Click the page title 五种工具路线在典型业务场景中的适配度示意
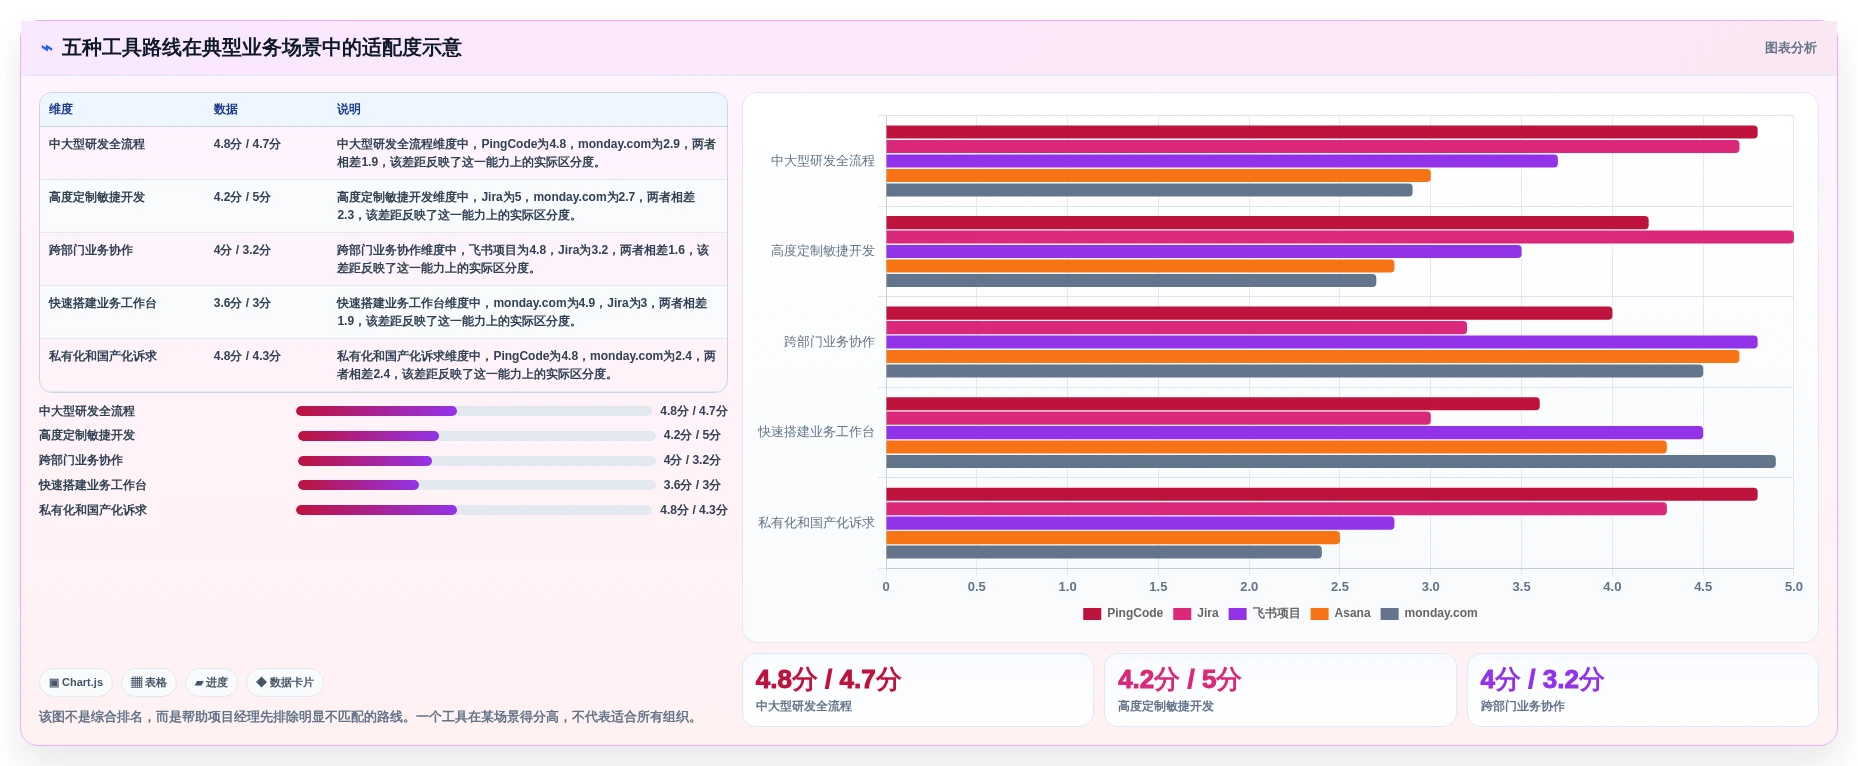 262,48
